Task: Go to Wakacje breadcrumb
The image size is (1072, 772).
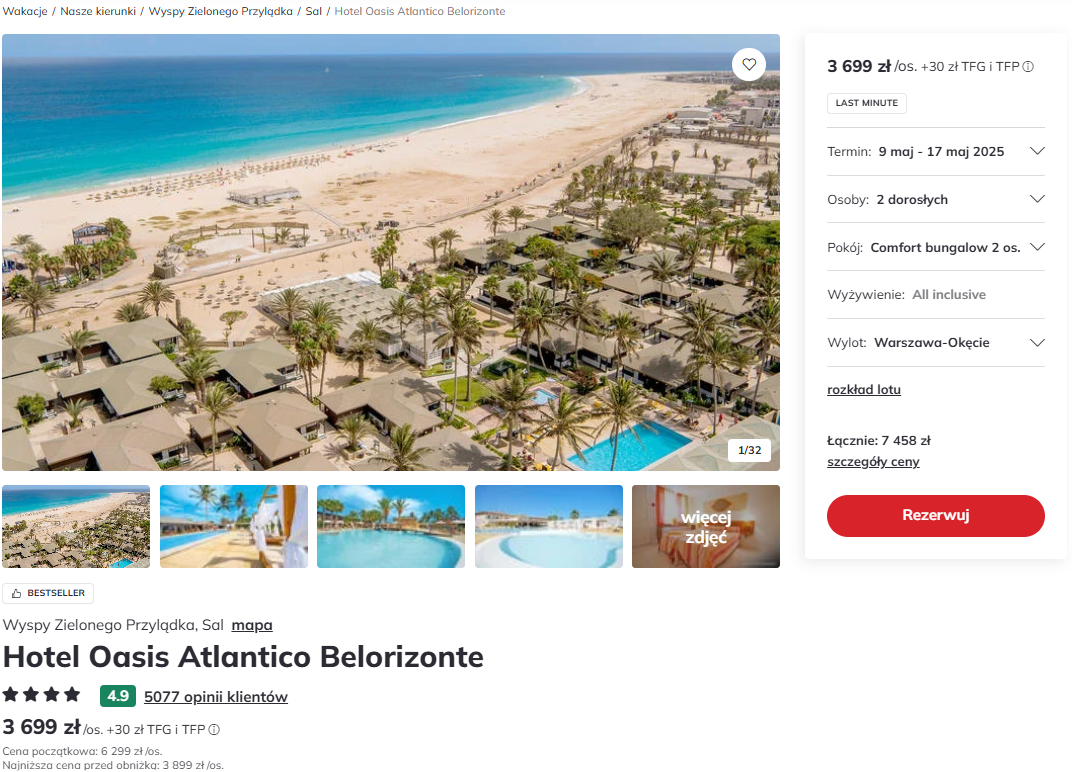Action: pyautogui.click(x=25, y=11)
